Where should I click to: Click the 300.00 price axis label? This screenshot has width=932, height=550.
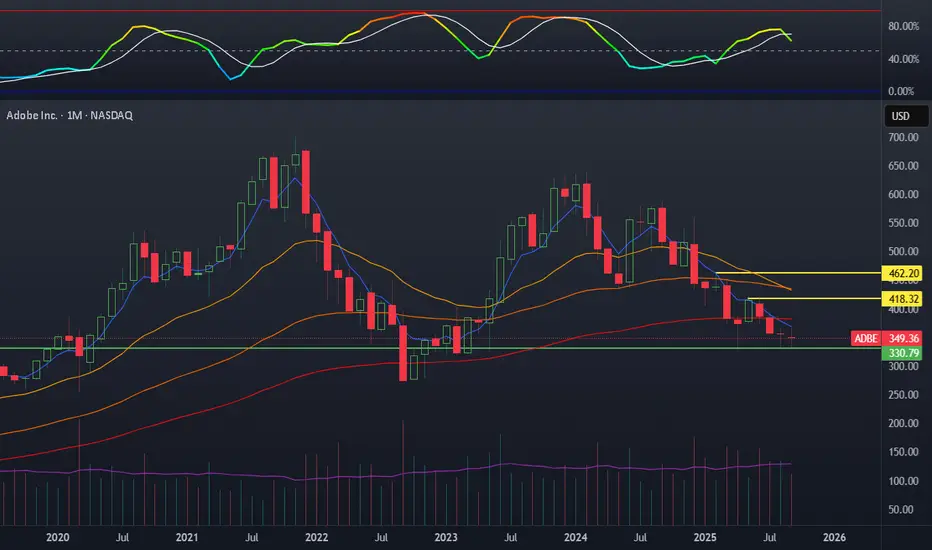coord(903,366)
